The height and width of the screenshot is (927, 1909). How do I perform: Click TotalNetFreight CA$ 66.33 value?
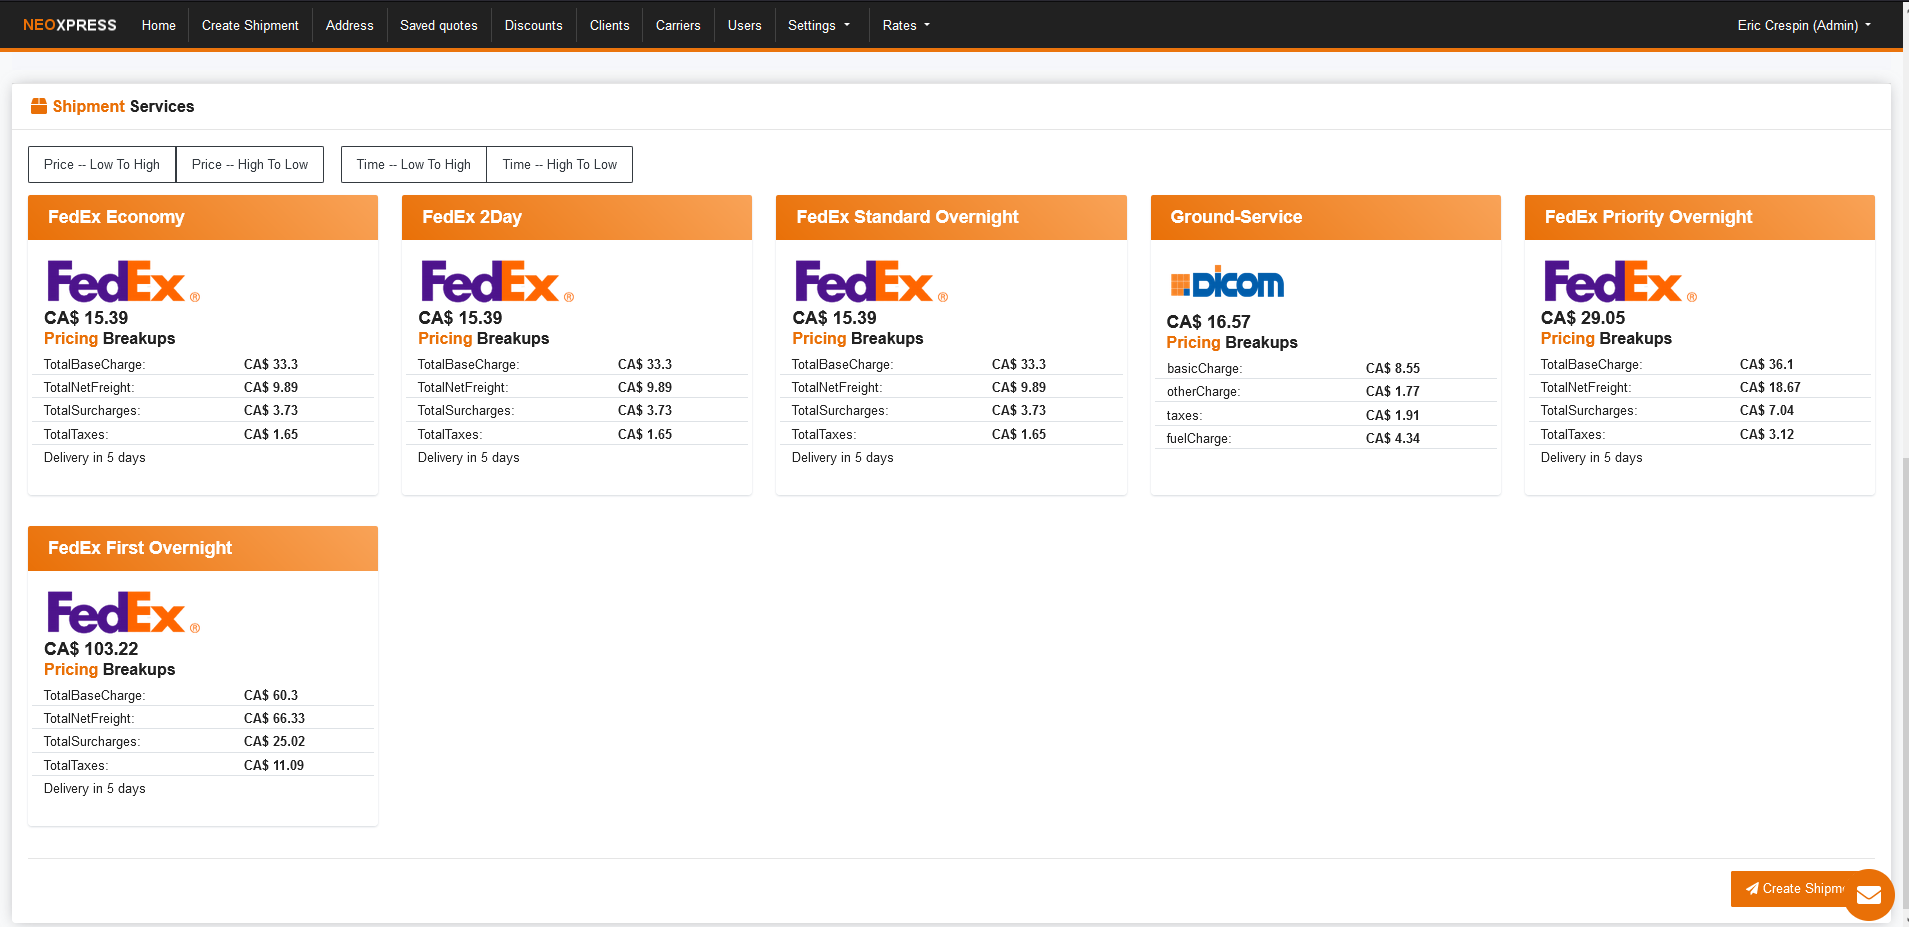(x=274, y=718)
